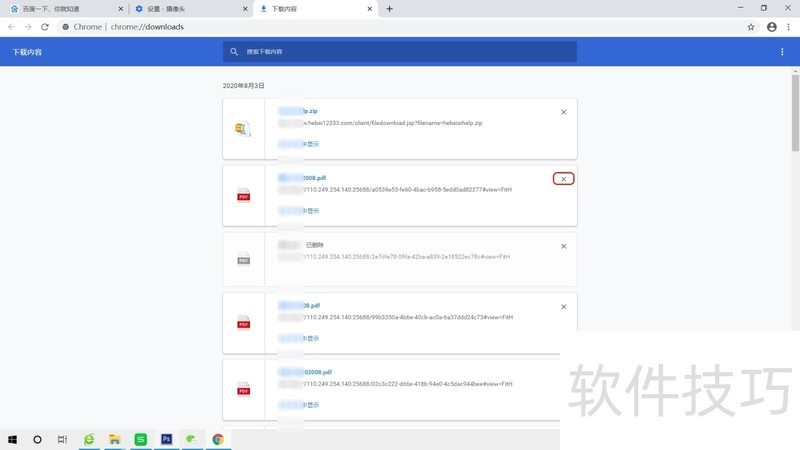Reload the downloads page
The width and height of the screenshot is (800, 450).
click(45, 27)
